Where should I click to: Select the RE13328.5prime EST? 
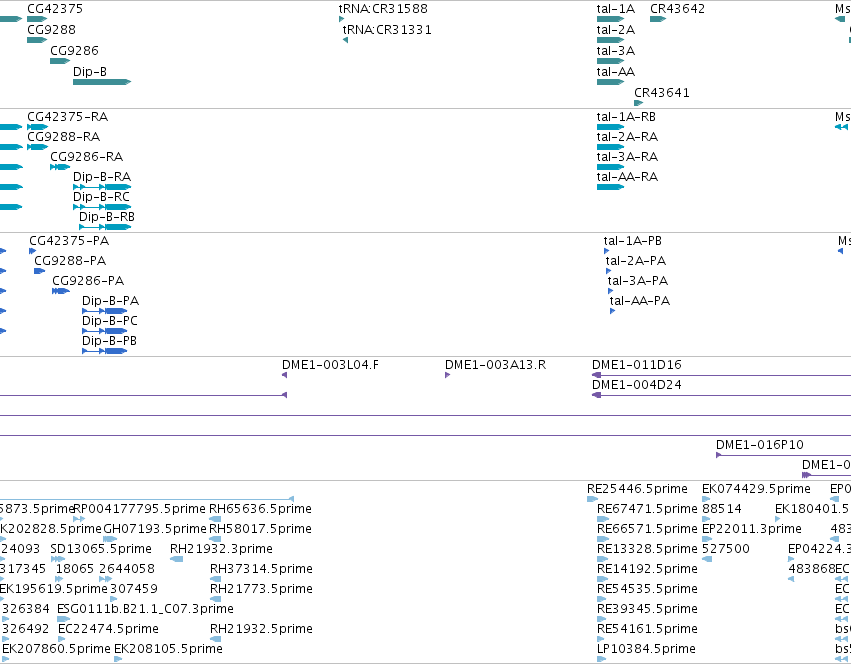pyautogui.click(x=603, y=559)
